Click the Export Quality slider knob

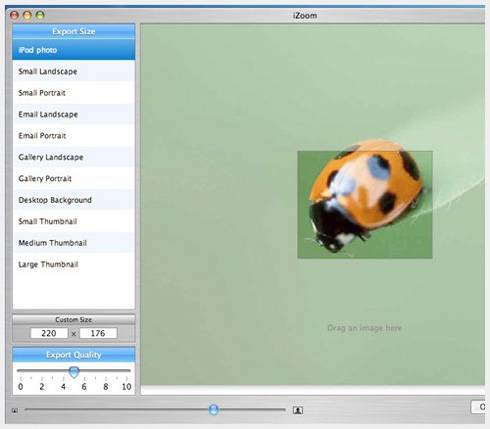coord(74,372)
